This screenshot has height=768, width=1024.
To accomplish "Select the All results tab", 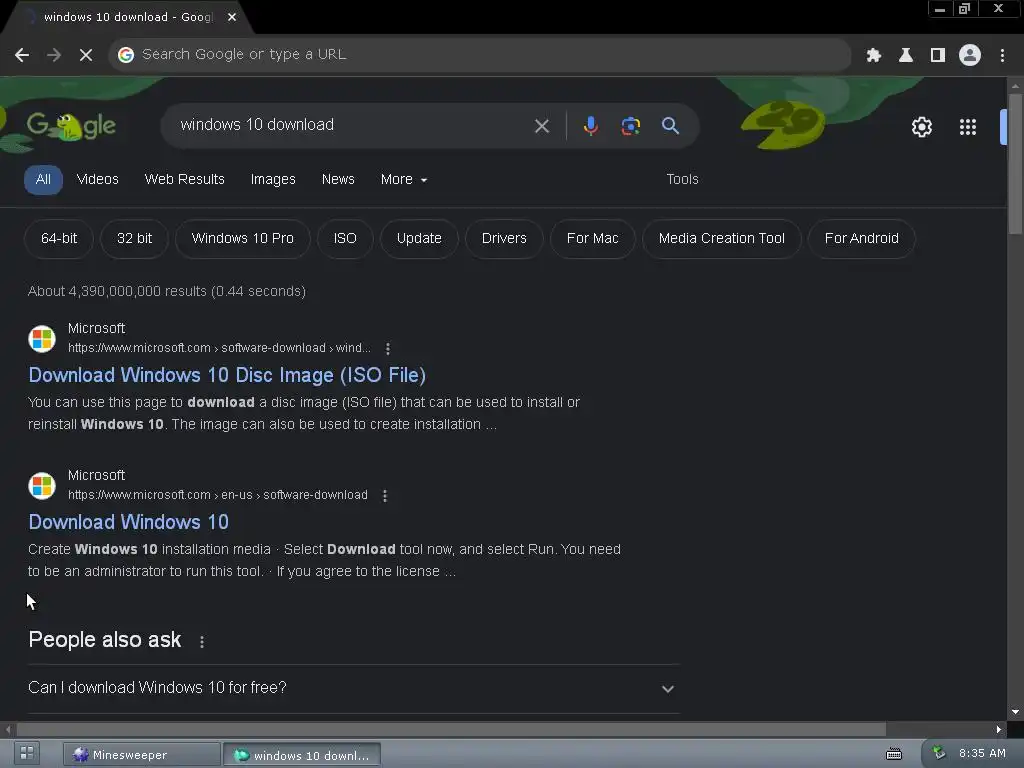I will (x=43, y=180).
